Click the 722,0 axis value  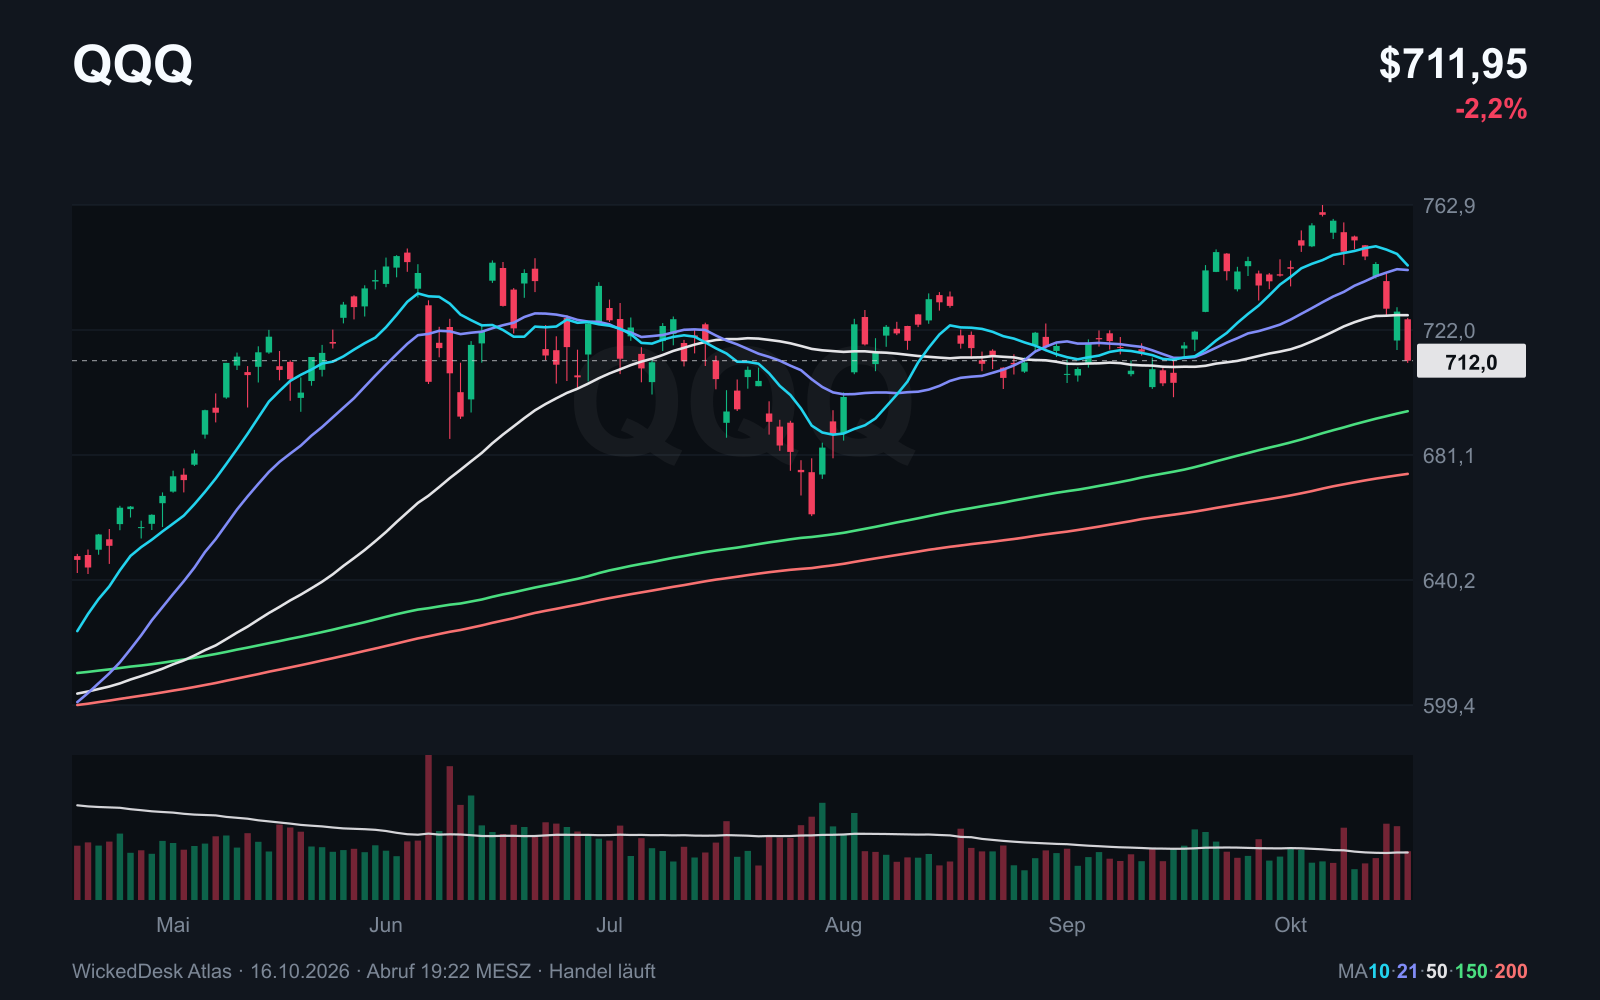(1448, 331)
